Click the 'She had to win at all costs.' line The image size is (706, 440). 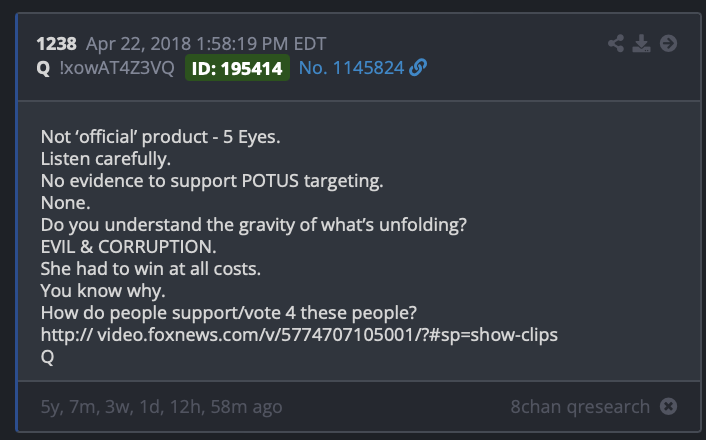tap(150, 269)
